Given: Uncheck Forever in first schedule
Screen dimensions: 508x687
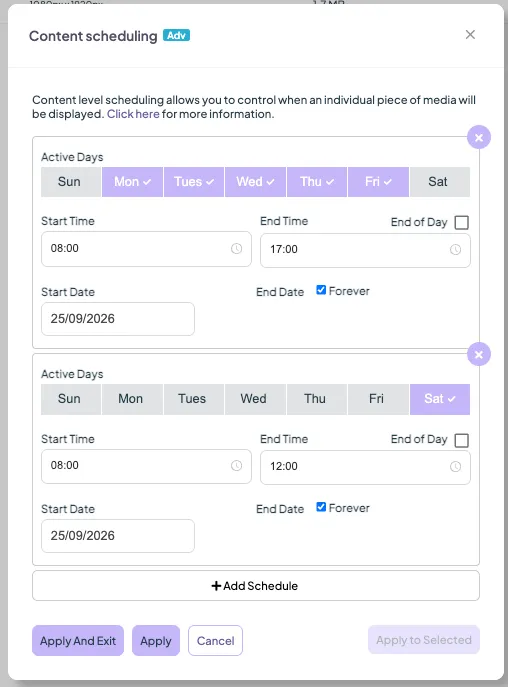Looking at the screenshot, I should pyautogui.click(x=321, y=290).
